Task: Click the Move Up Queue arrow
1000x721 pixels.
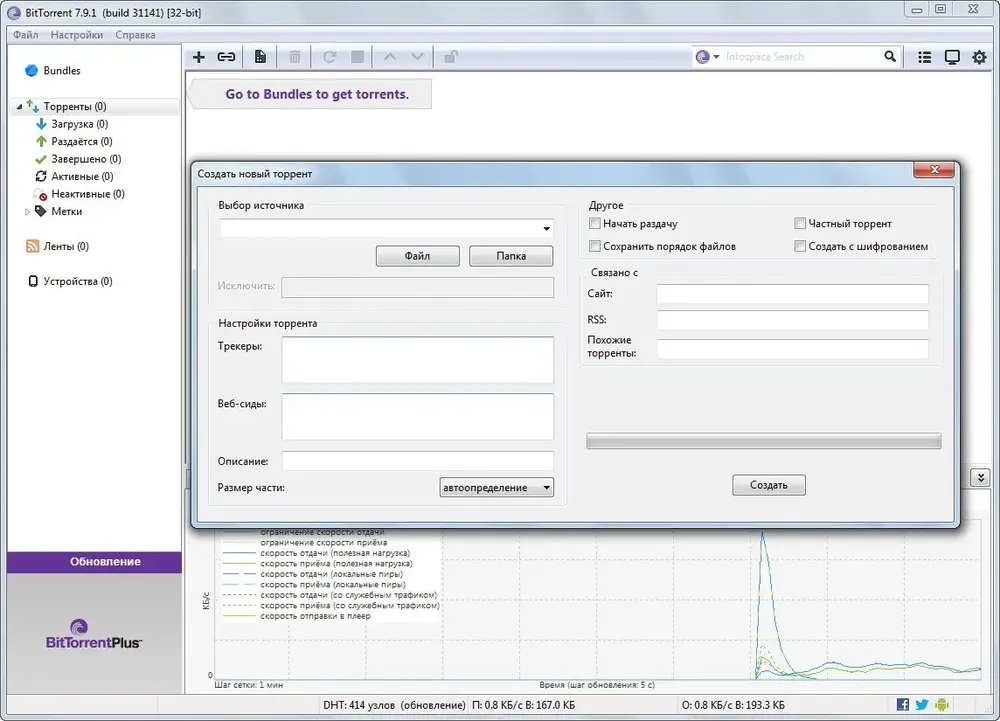Action: pos(390,57)
